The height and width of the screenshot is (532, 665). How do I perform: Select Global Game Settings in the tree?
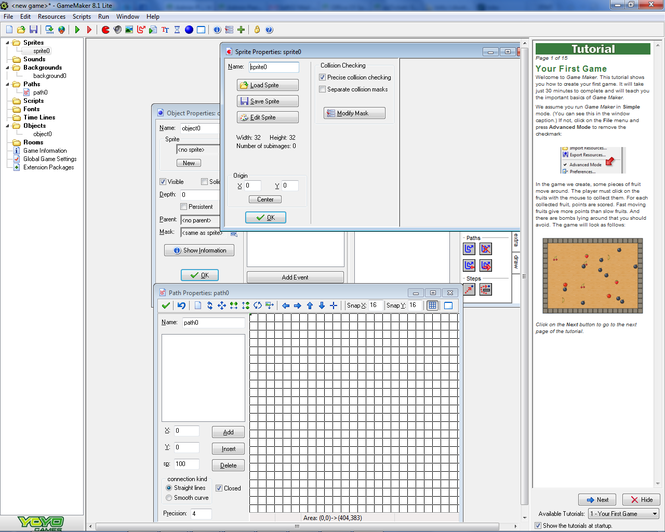50,159
